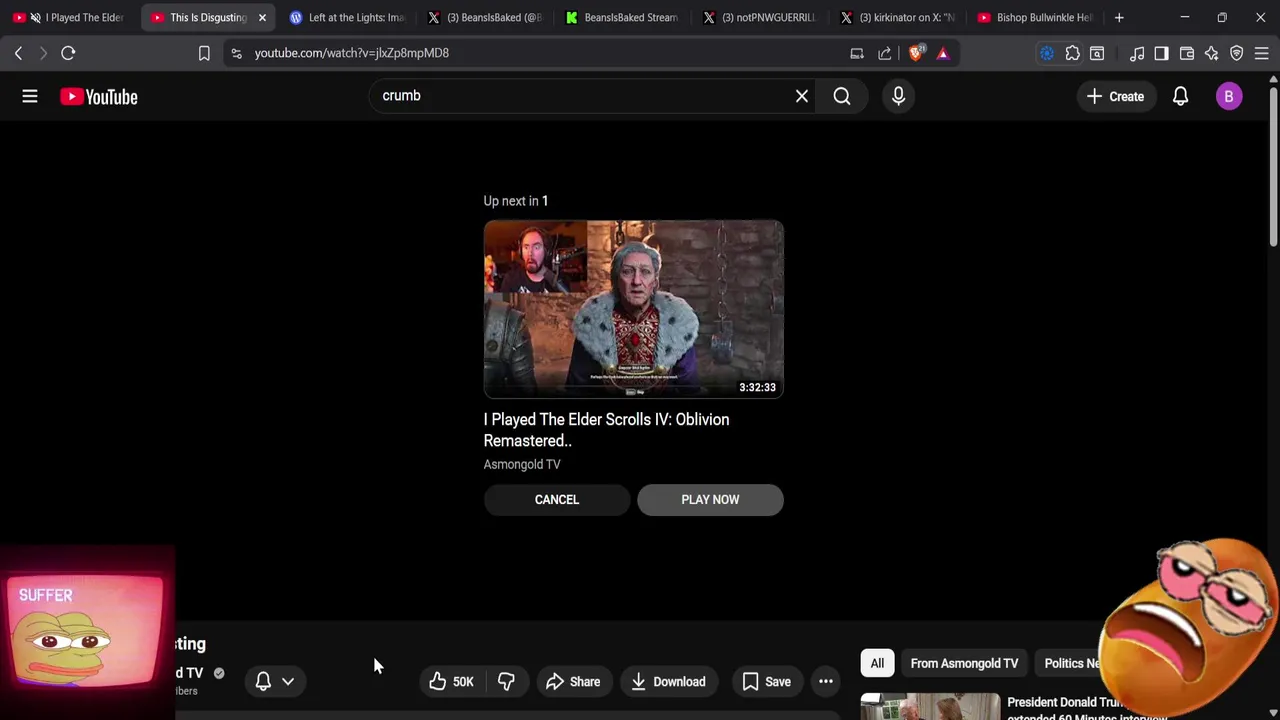This screenshot has width=1280, height=720.
Task: Dislike the video with thumbs down
Action: 507,682
